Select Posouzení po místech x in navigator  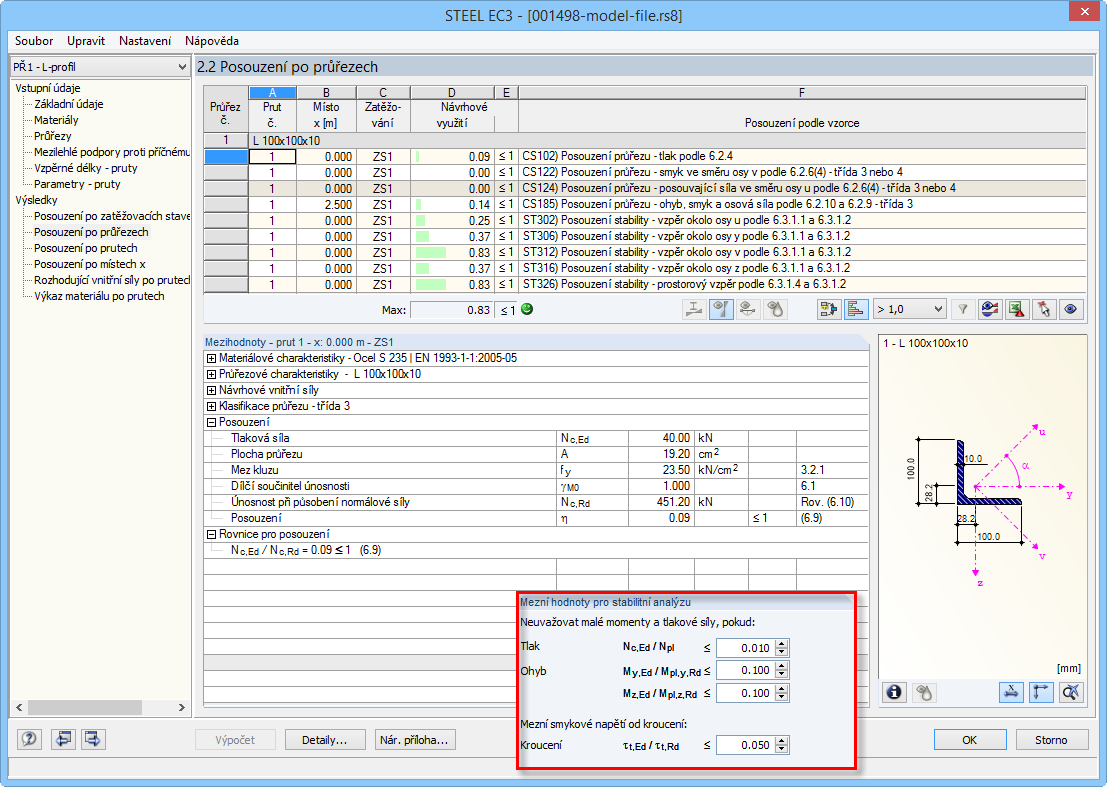[90, 265]
